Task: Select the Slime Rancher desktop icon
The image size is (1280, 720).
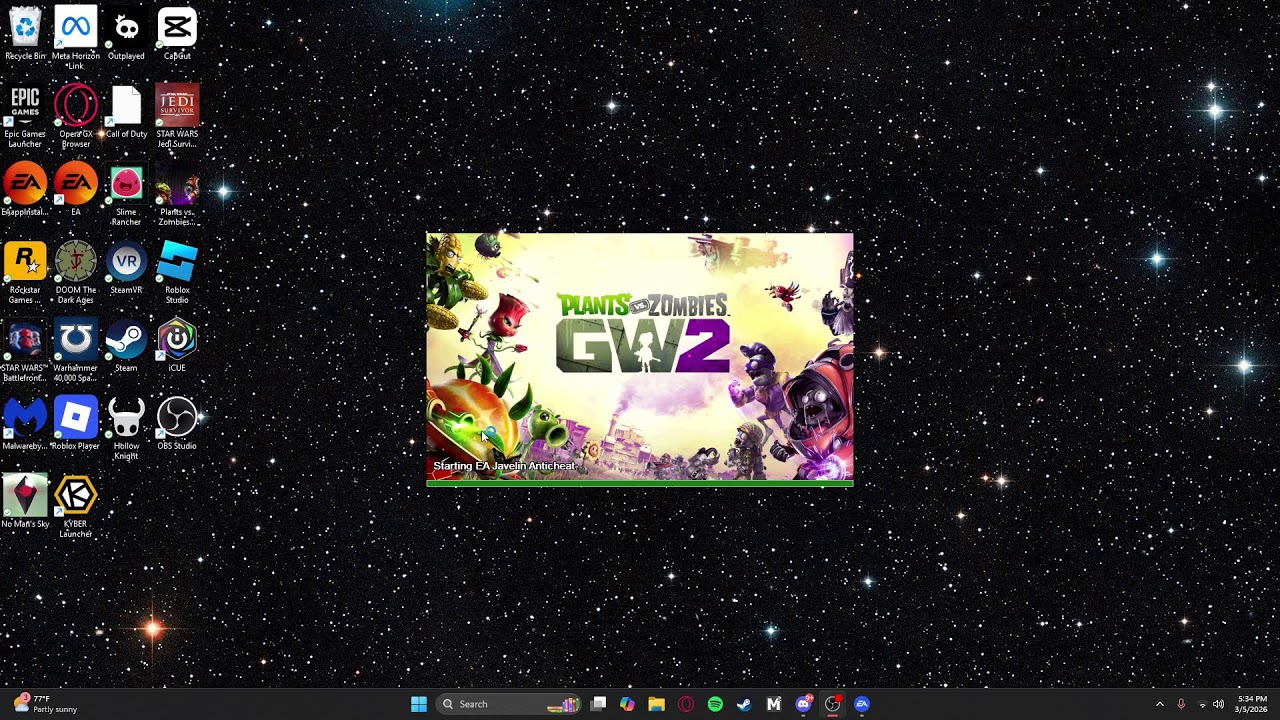Action: [126, 195]
